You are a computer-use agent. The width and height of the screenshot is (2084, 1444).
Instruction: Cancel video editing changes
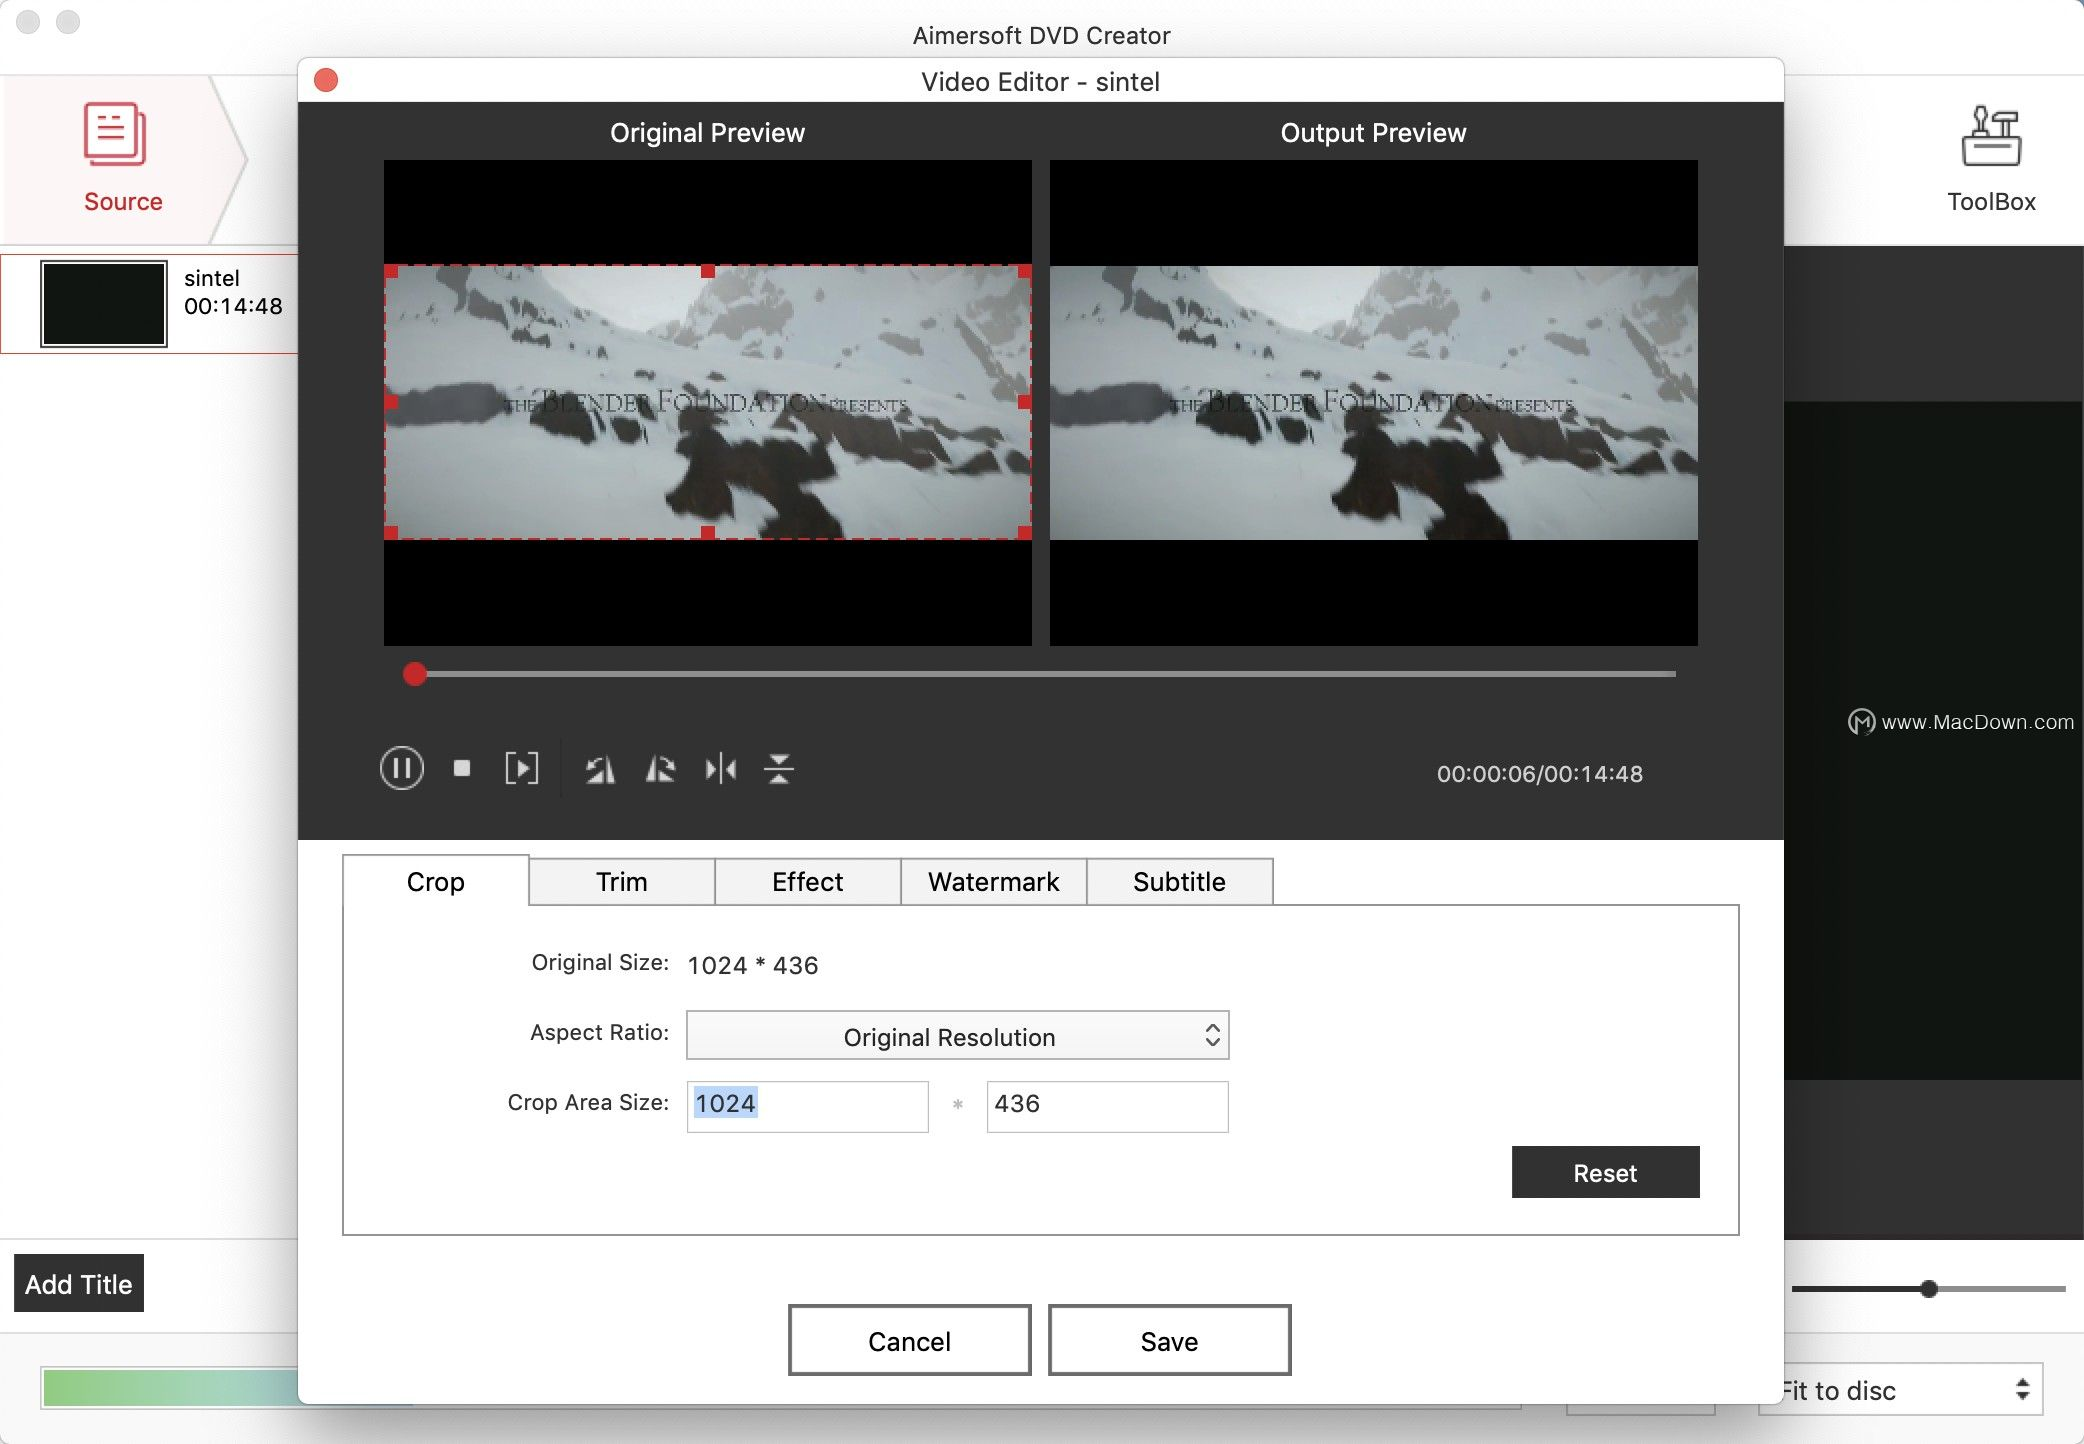point(909,1340)
